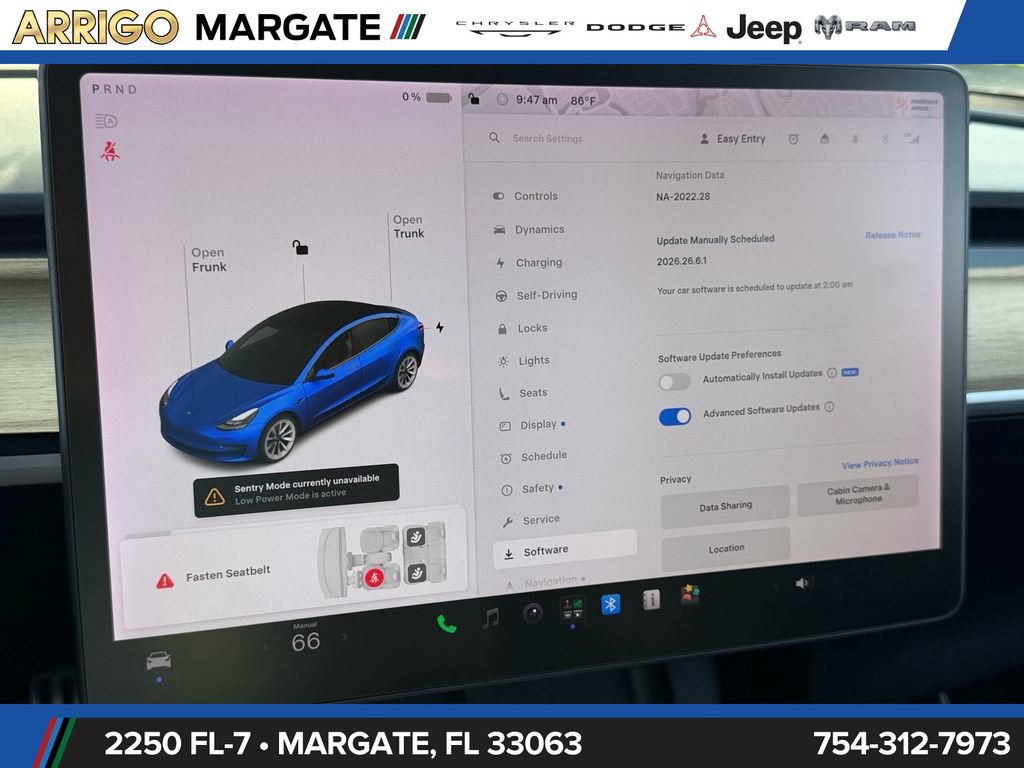The height and width of the screenshot is (768, 1024).
Task: Tap the Data Sharing button
Action: tap(725, 506)
